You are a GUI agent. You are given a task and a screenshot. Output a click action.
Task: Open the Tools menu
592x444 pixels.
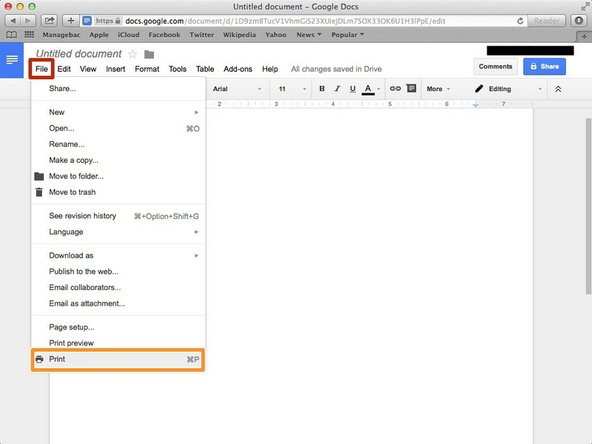point(177,69)
